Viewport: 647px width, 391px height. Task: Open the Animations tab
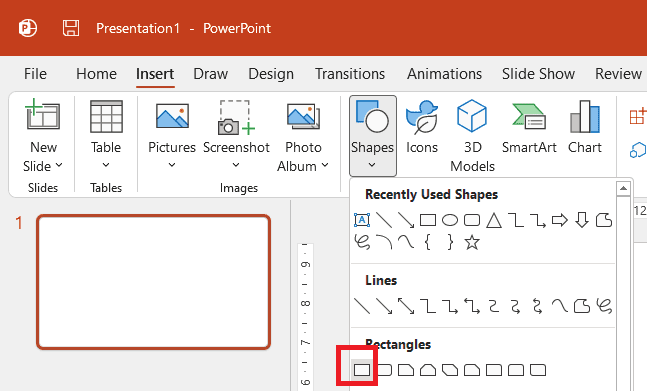pos(444,74)
